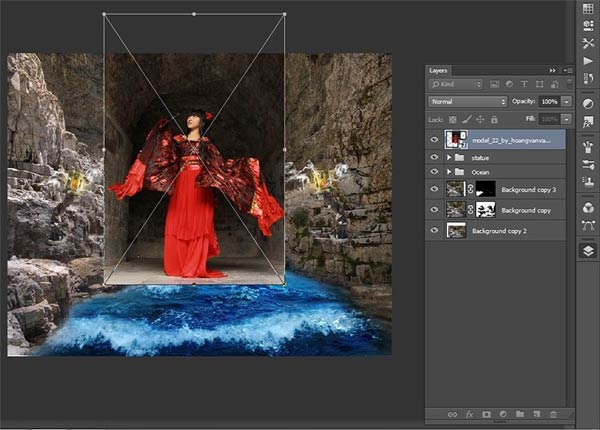Toggle visibility of Background copy 2
Viewport: 600px width, 430px height.
click(434, 230)
